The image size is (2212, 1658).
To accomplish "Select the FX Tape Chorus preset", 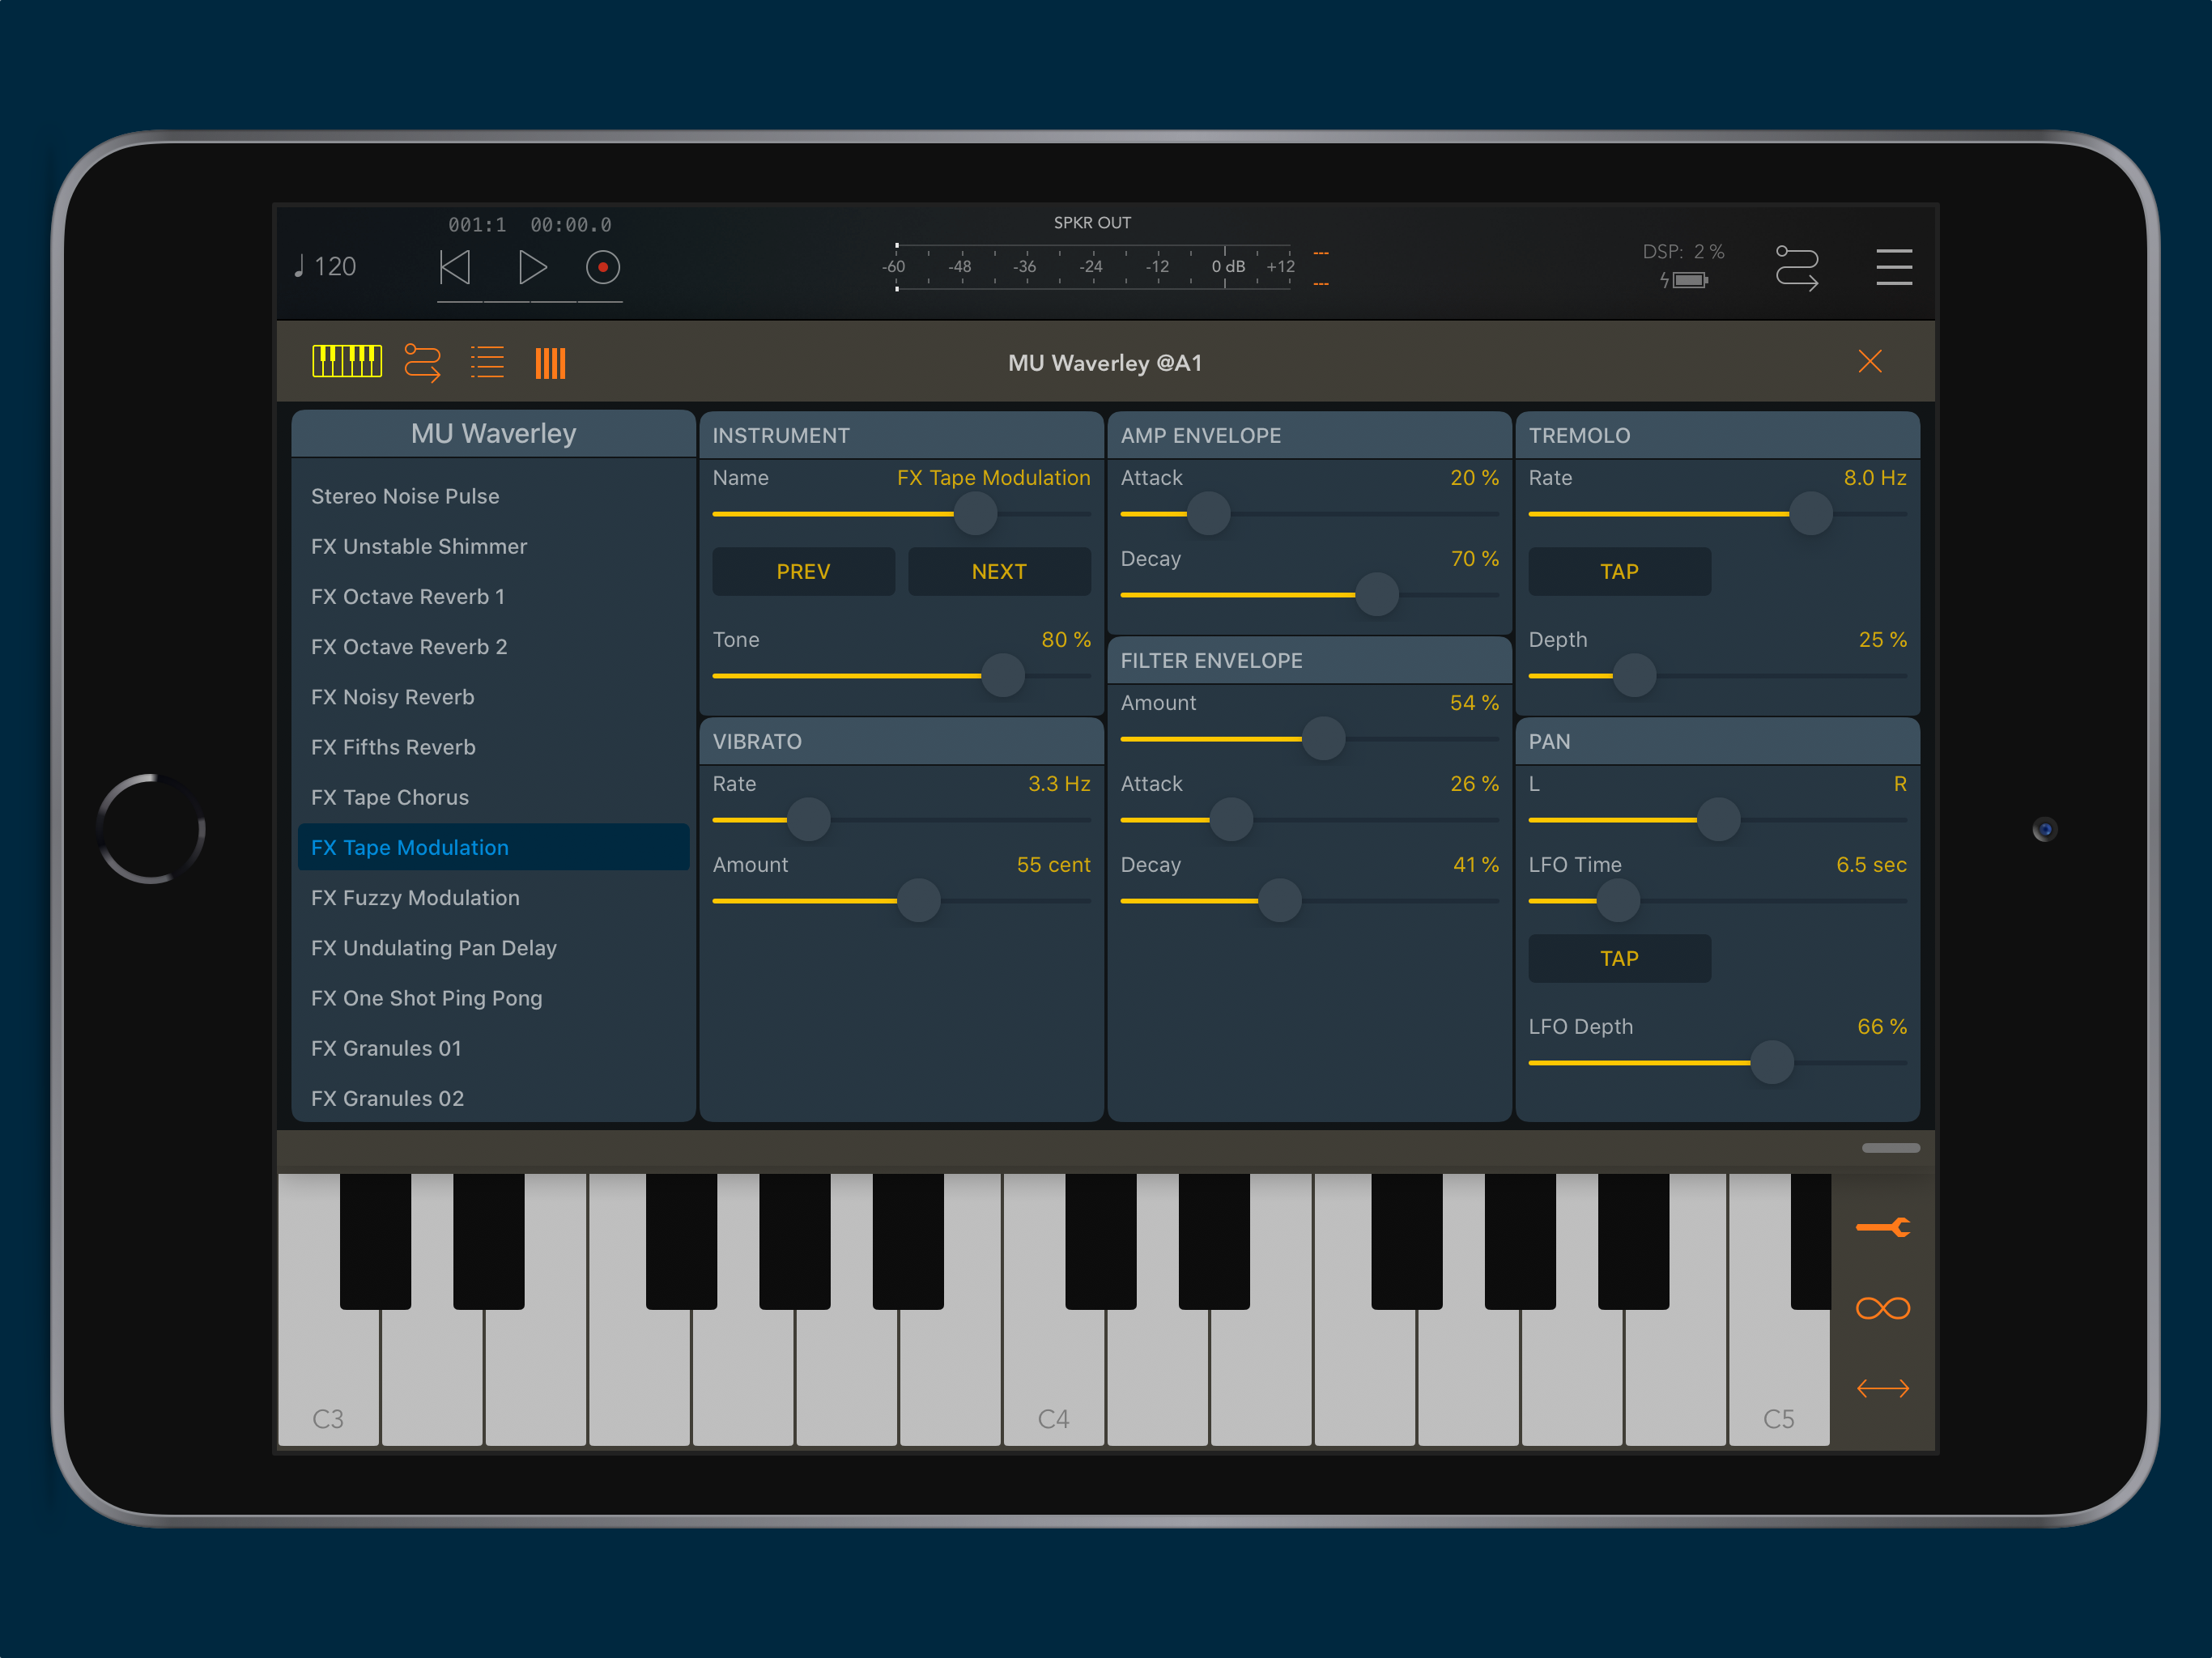I will pyautogui.click(x=390, y=797).
